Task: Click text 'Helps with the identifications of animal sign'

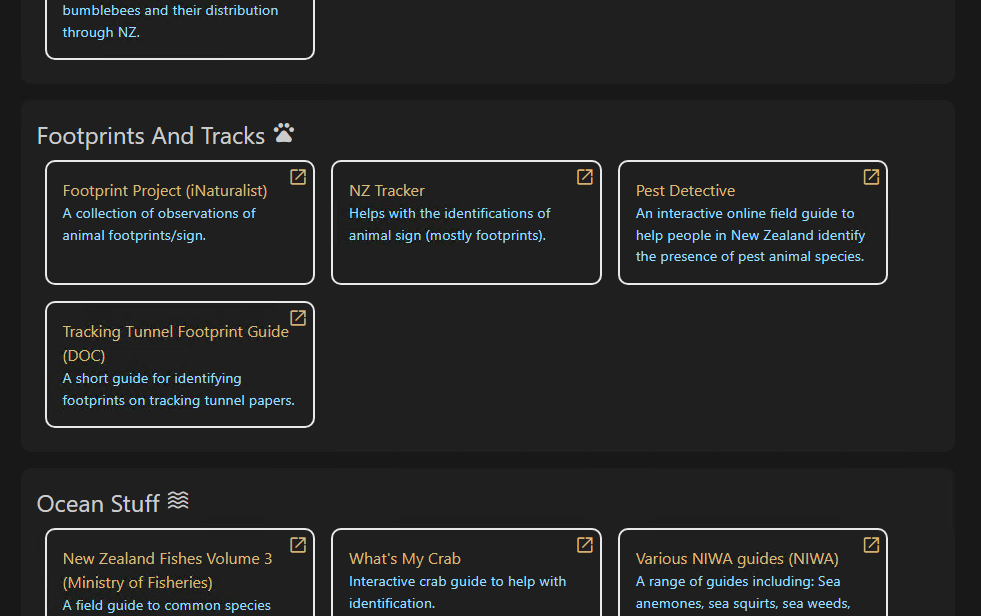Action: pos(450,225)
